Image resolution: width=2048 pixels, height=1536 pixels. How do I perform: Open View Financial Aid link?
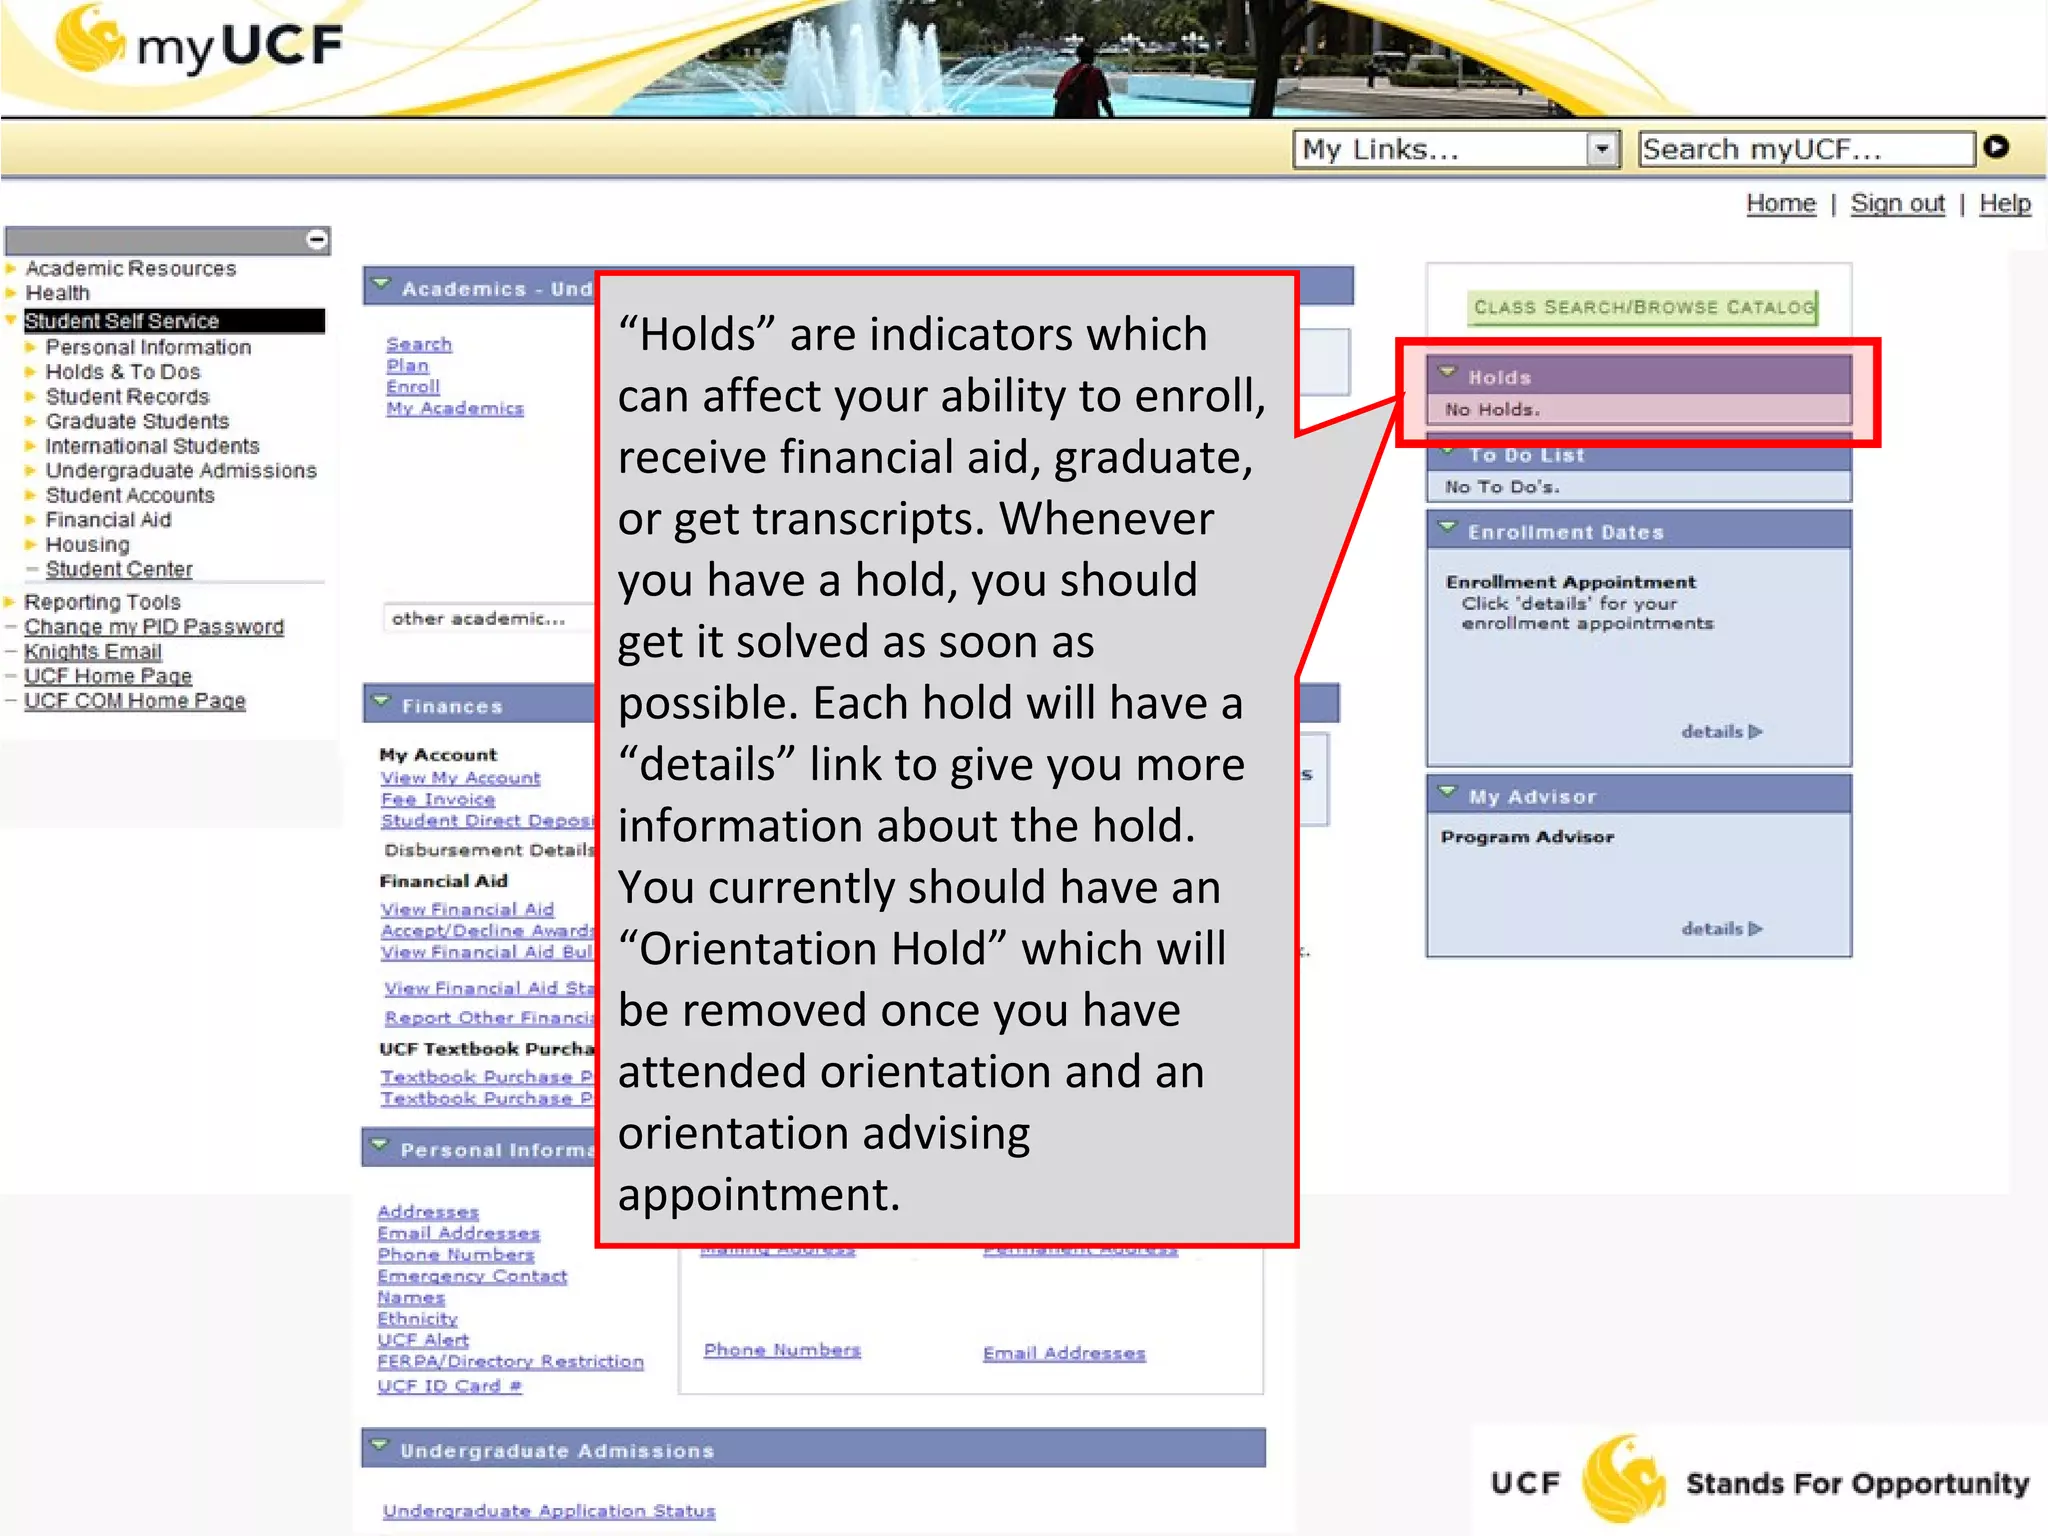click(x=467, y=910)
